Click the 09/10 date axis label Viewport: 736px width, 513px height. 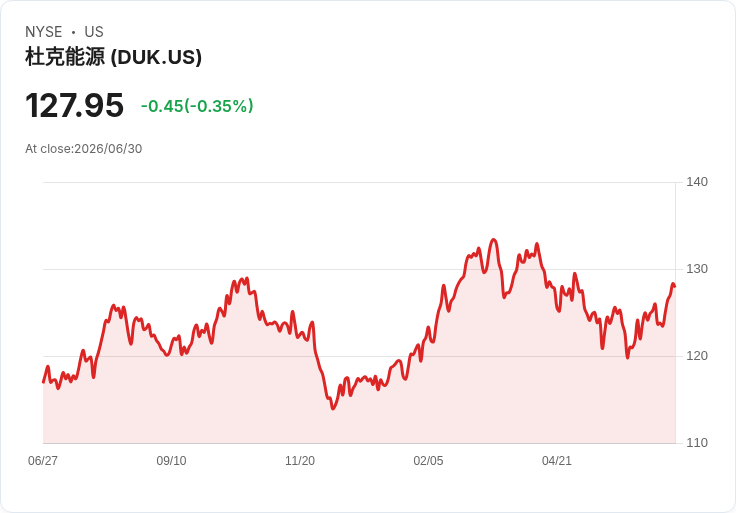pyautogui.click(x=171, y=460)
